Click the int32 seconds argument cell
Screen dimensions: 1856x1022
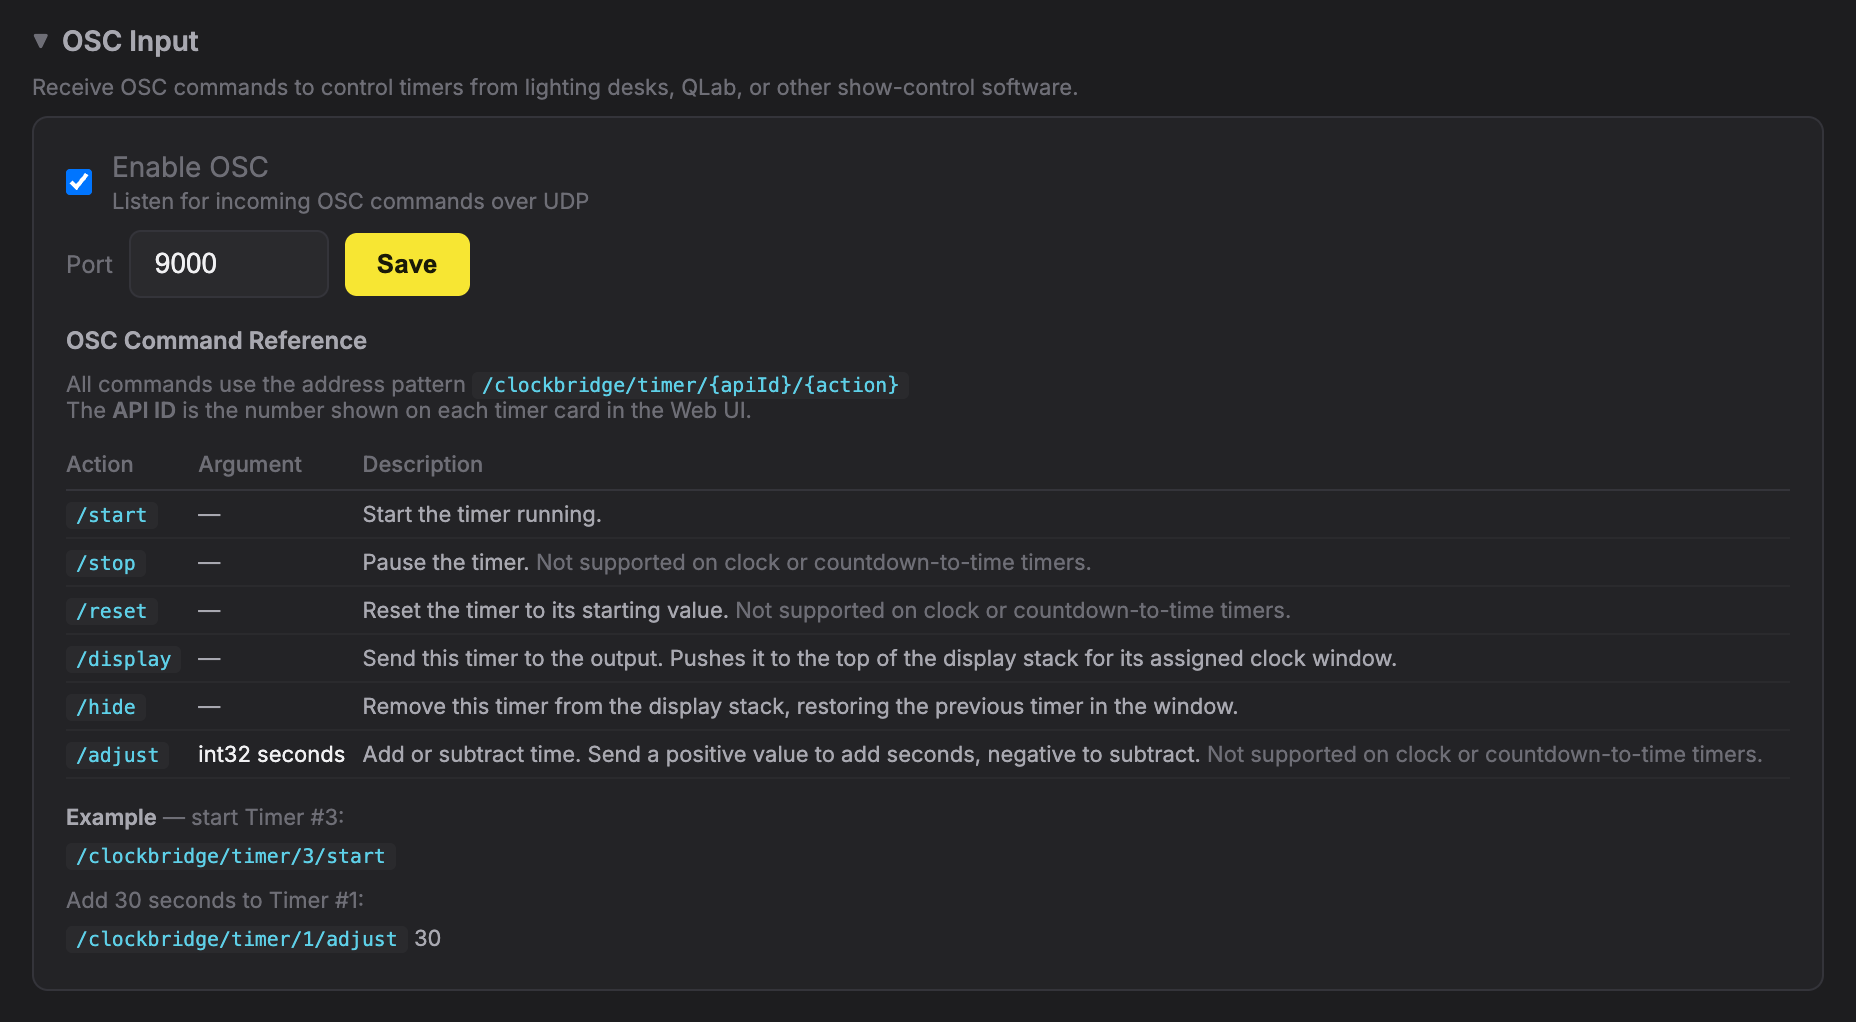click(x=271, y=754)
